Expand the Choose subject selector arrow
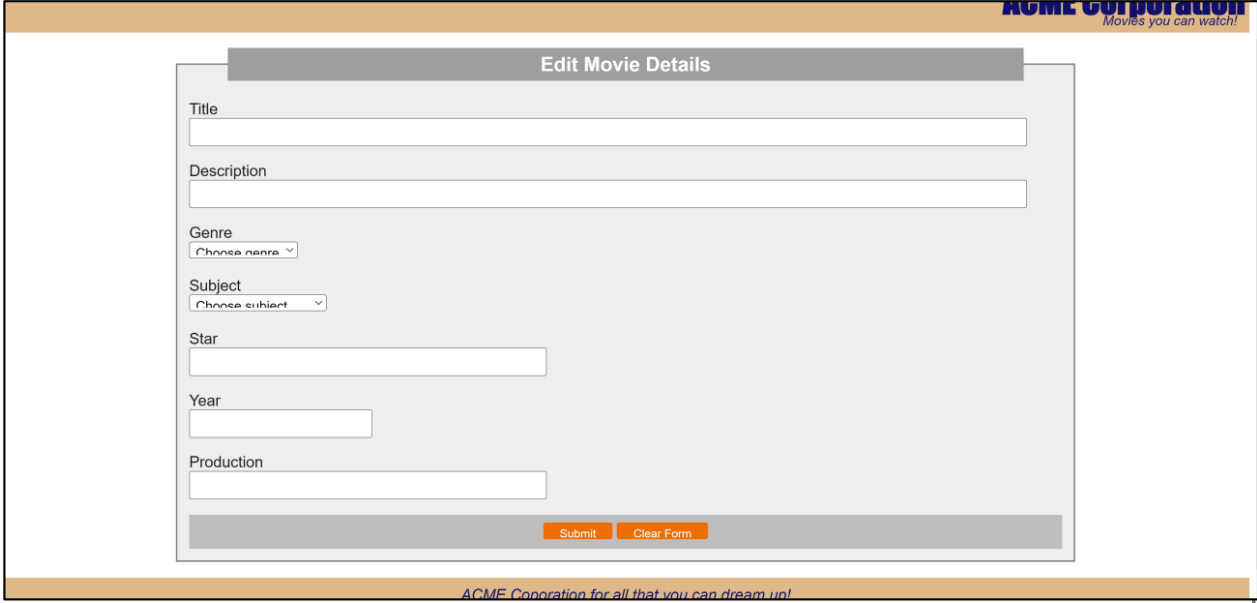This screenshot has width=1257, height=603. 318,302
